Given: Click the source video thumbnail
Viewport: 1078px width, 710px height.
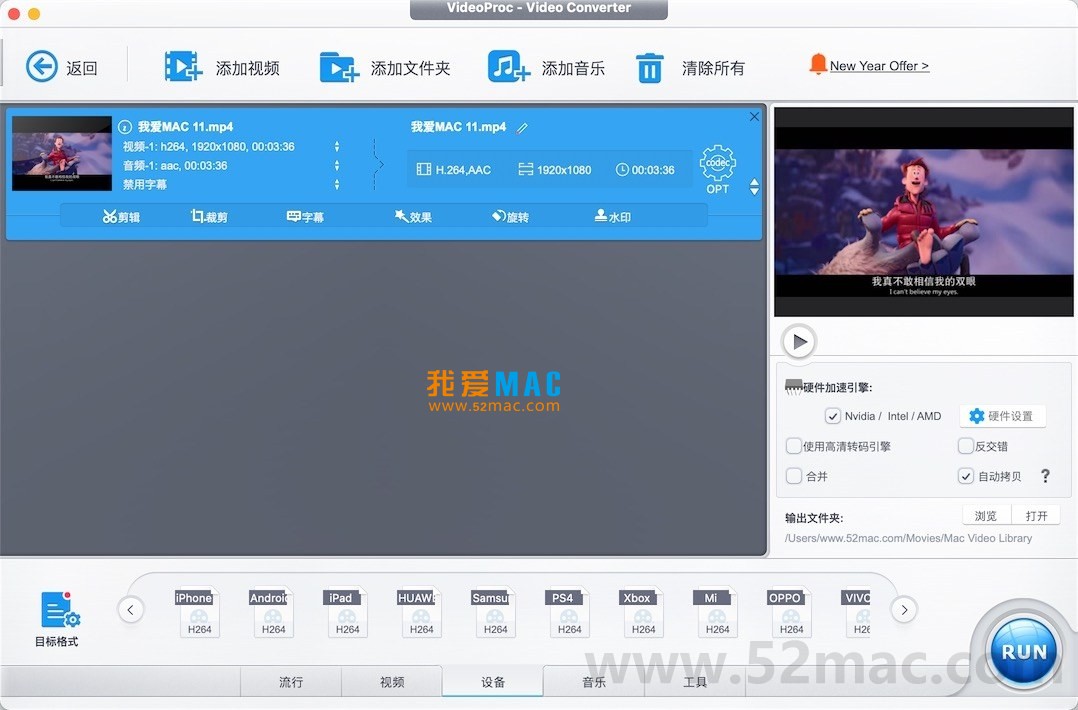Looking at the screenshot, I should coord(62,153).
